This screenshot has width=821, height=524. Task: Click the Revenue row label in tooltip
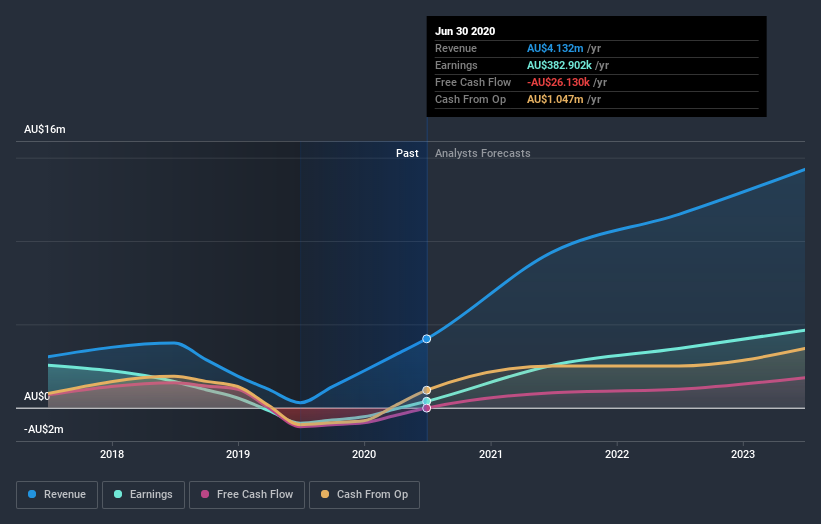click(x=456, y=48)
